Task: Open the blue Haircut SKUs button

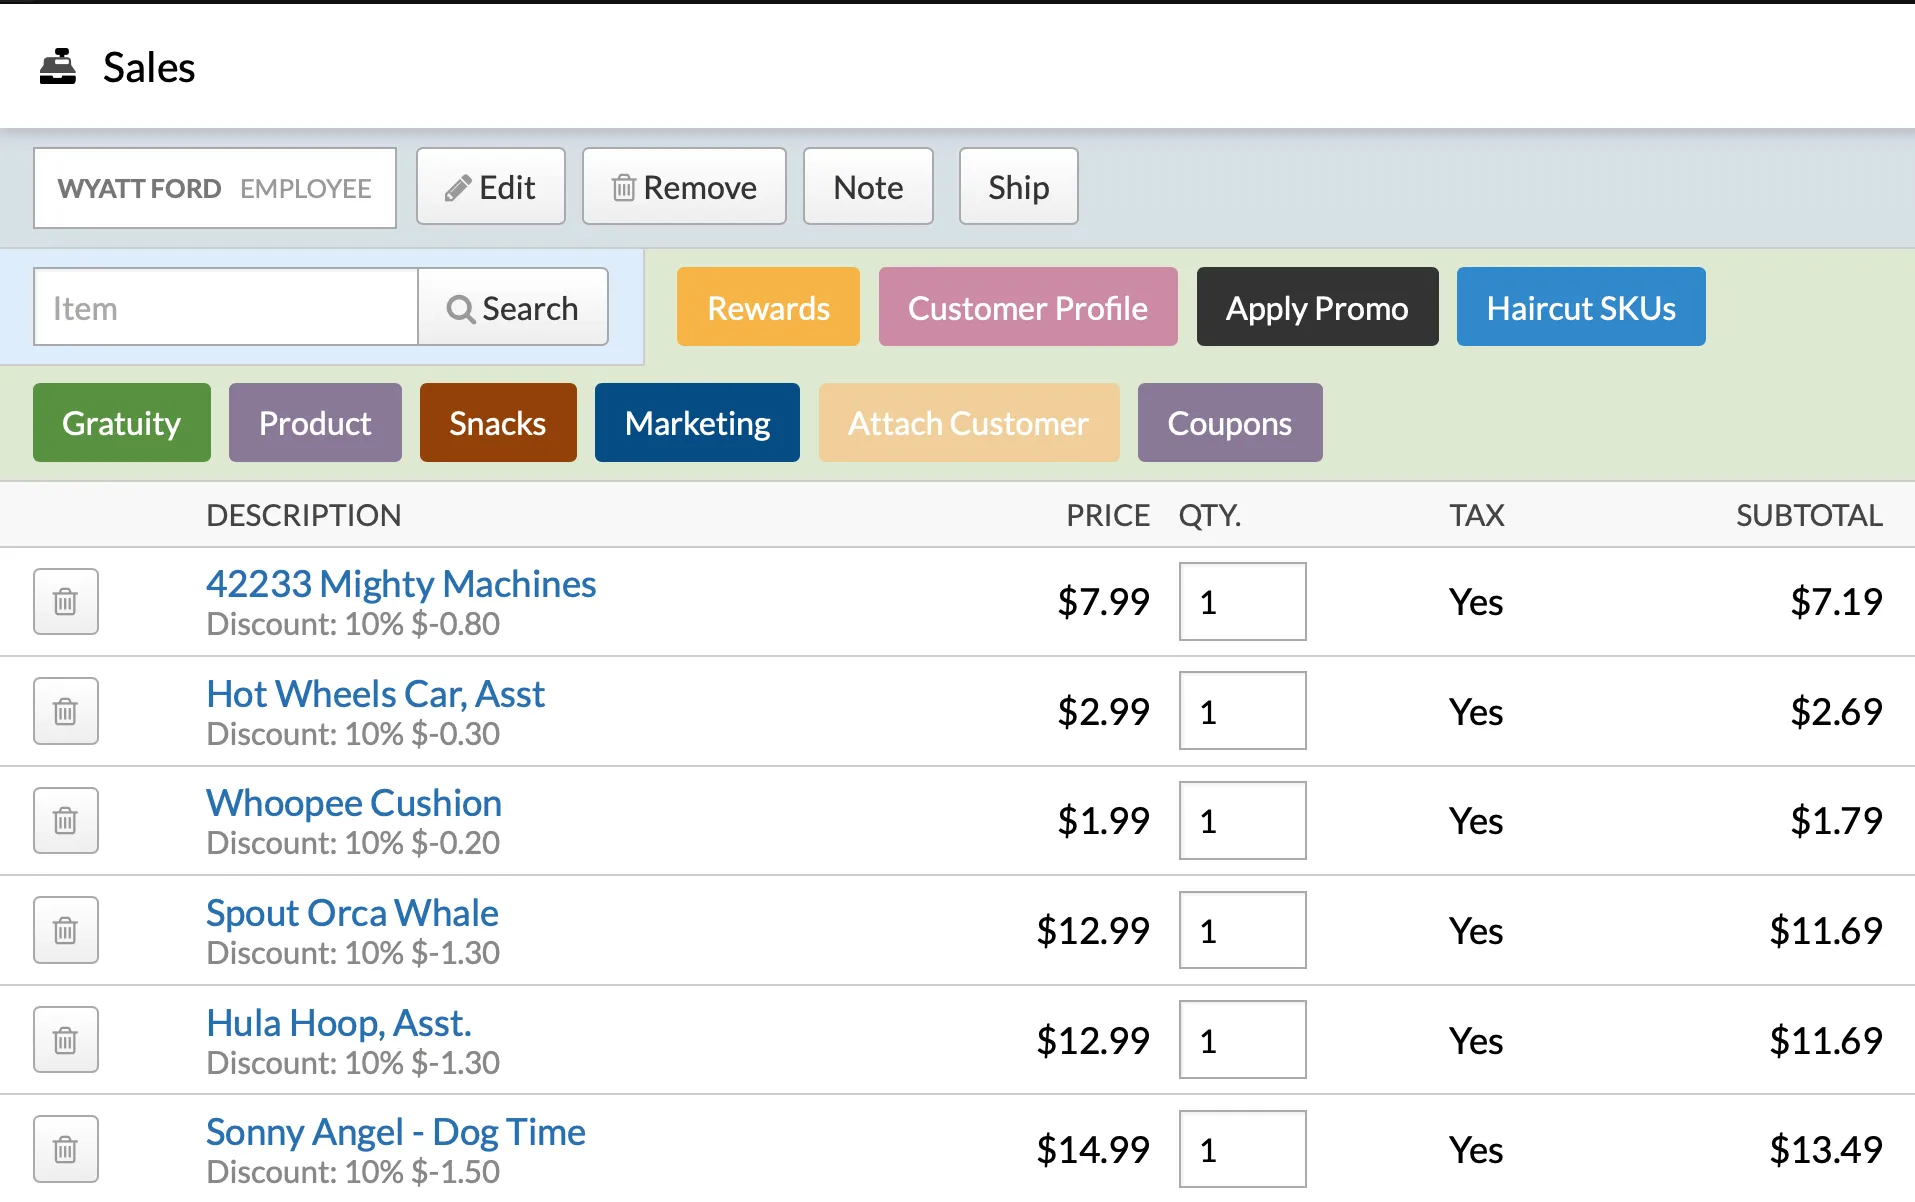Action: (1581, 307)
